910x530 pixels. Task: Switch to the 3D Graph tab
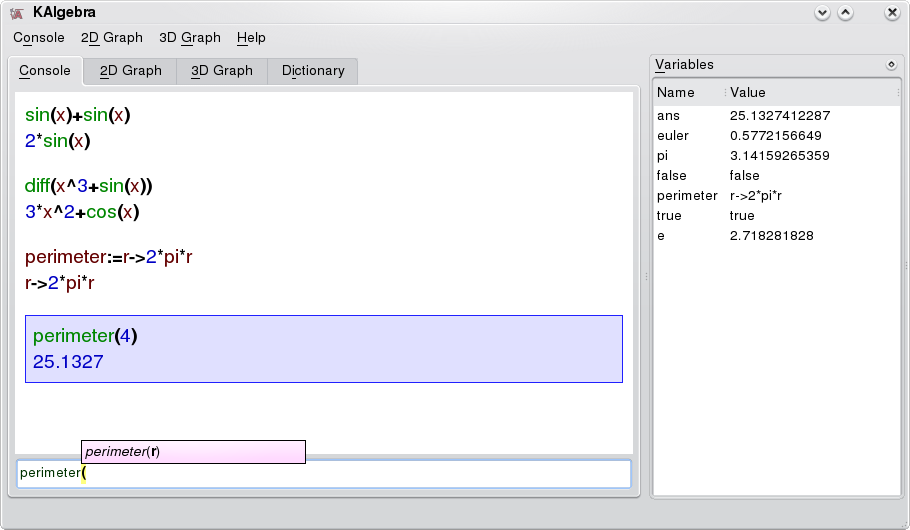pos(222,71)
